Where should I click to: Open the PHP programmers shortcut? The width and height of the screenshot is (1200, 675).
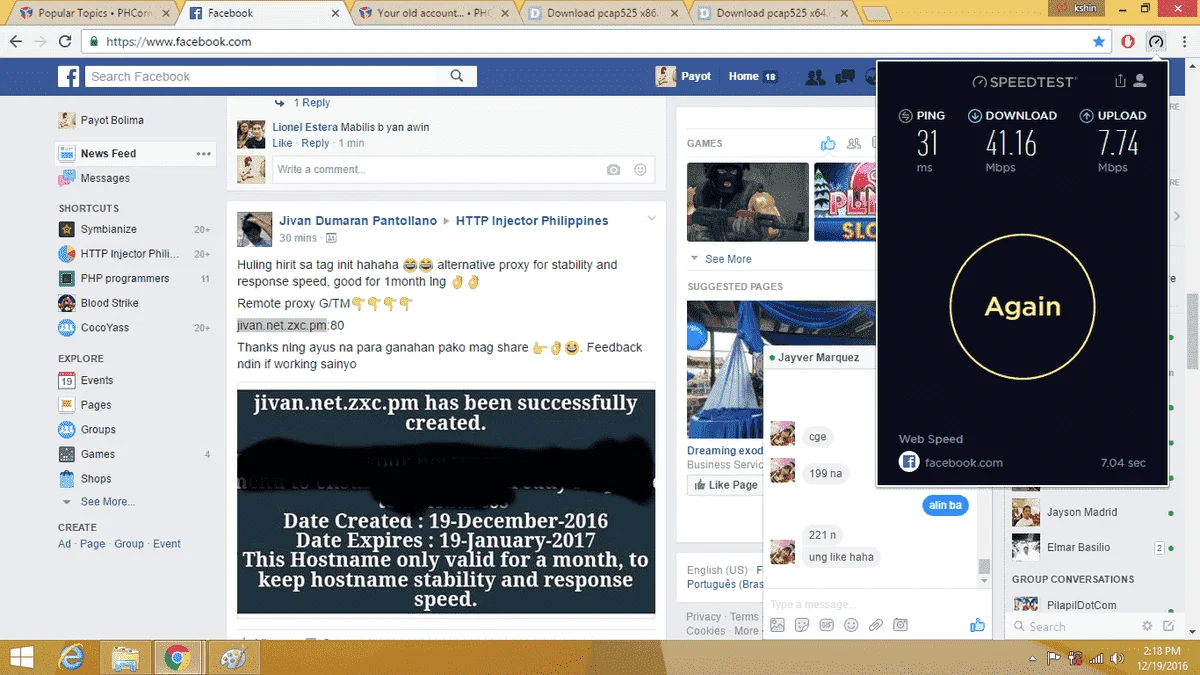click(x=125, y=278)
